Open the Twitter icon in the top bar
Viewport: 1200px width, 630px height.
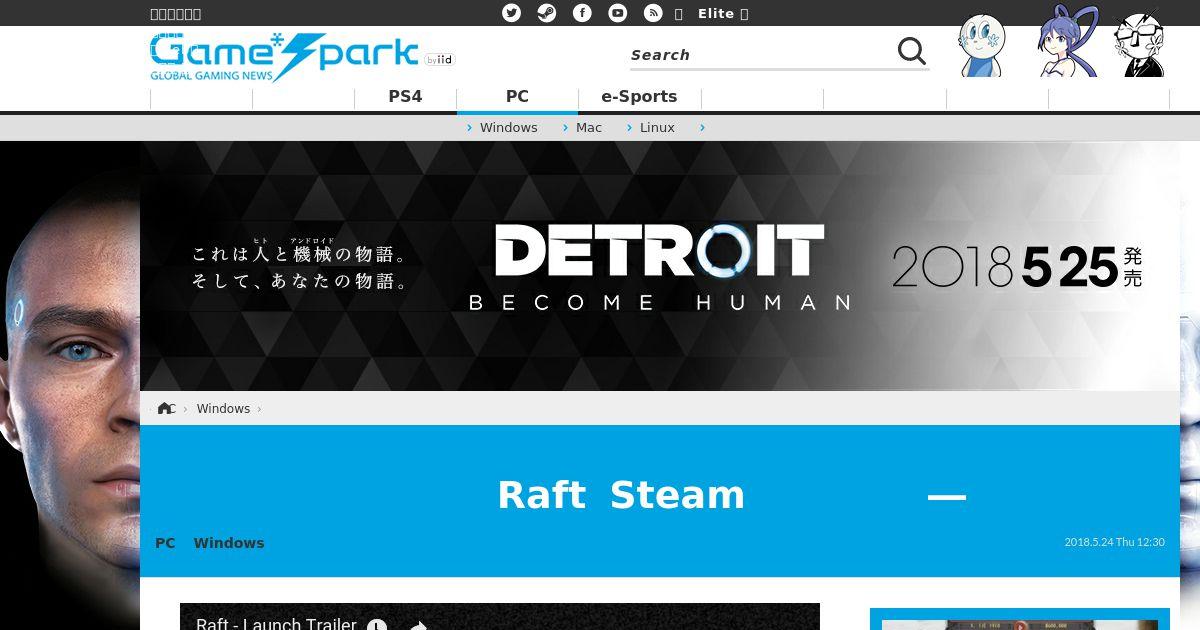[511, 13]
